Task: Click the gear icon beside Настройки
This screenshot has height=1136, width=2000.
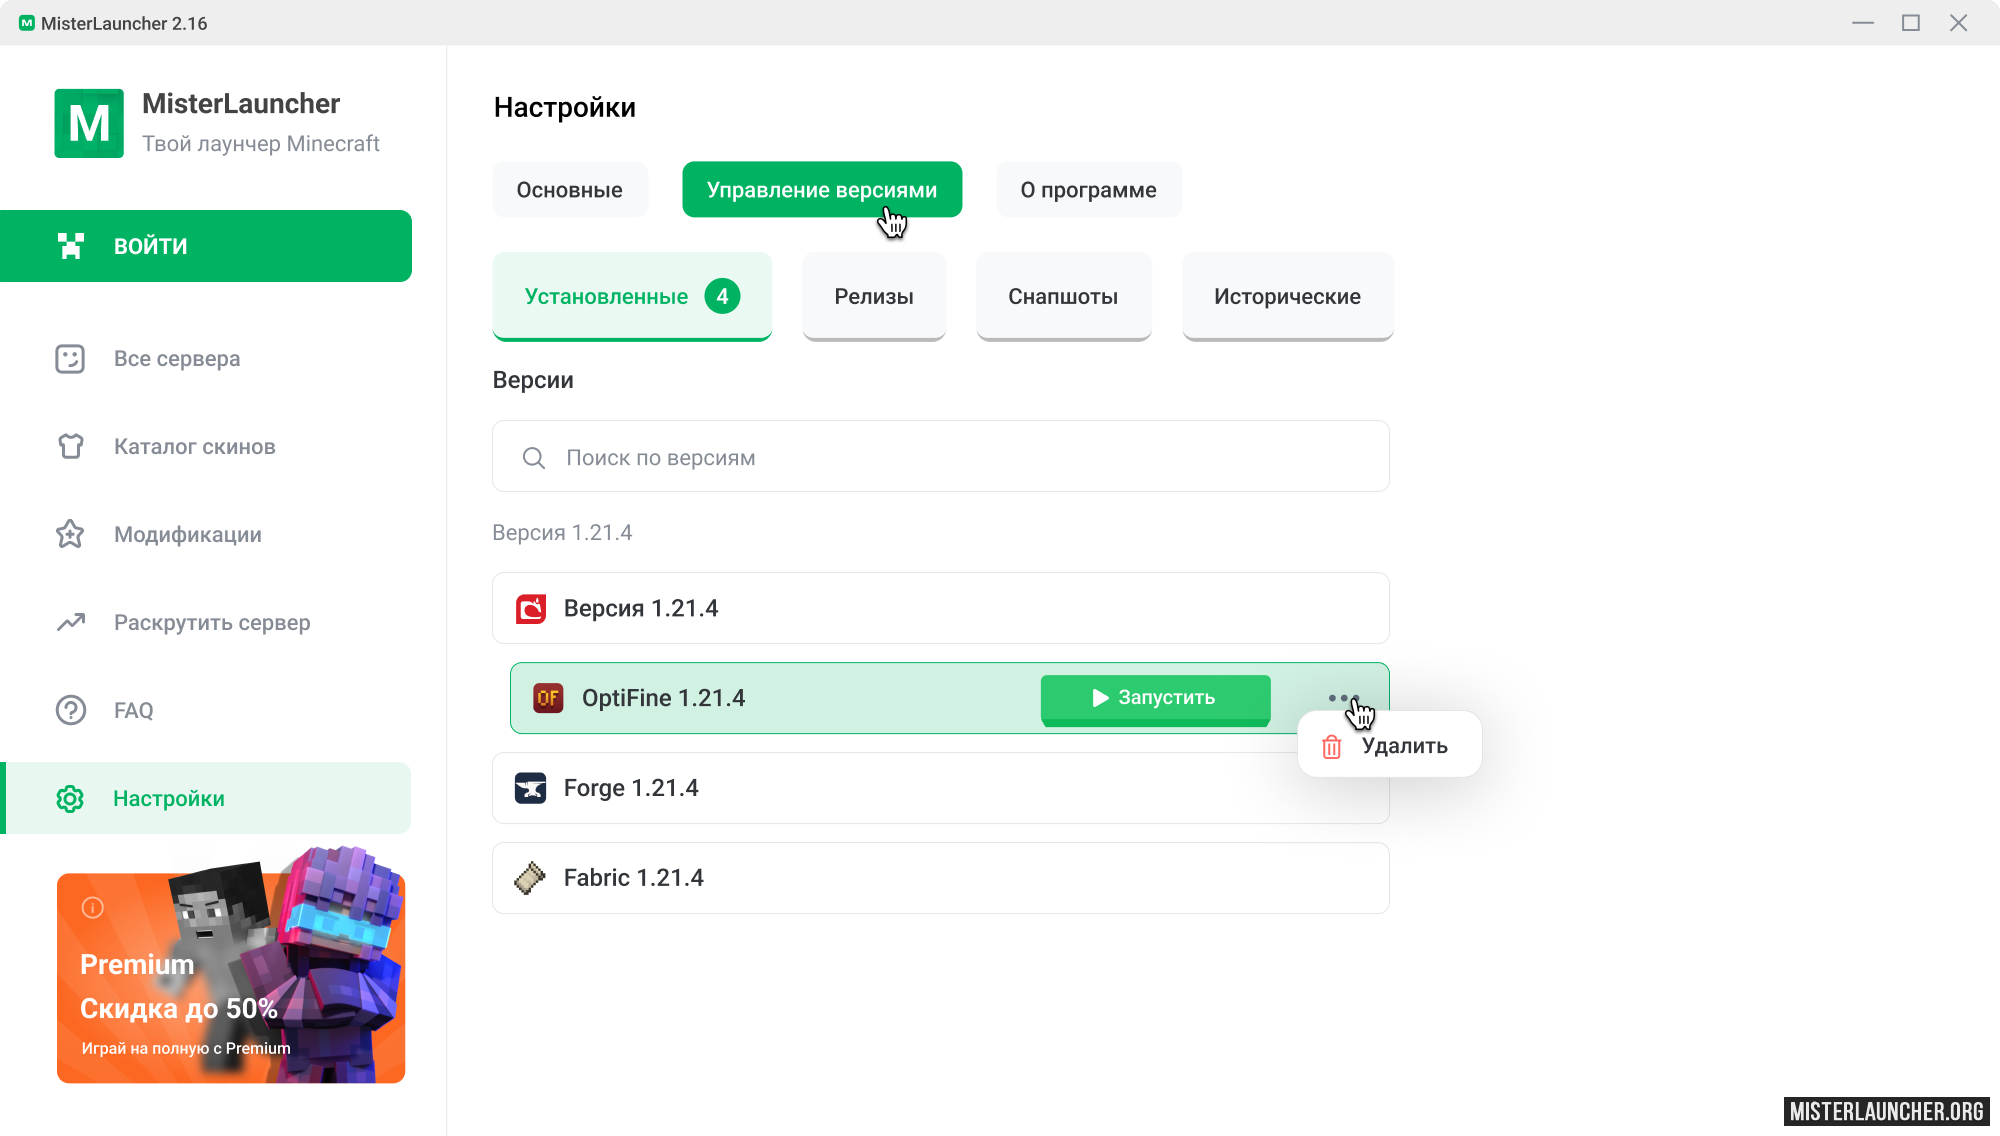Action: click(x=70, y=799)
